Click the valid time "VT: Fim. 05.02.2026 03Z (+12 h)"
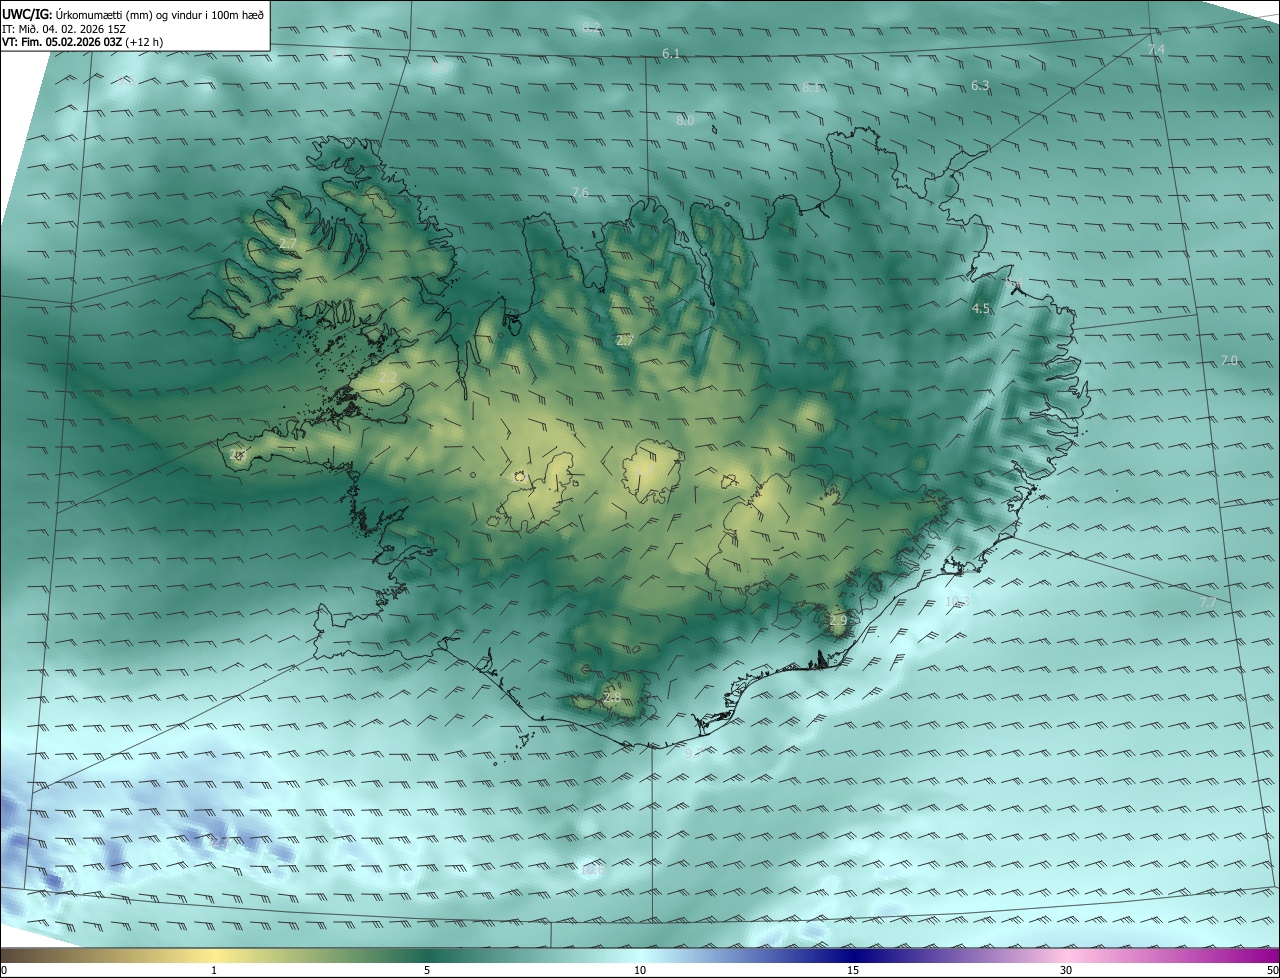Viewport: 1280px width, 978px height. (82, 43)
